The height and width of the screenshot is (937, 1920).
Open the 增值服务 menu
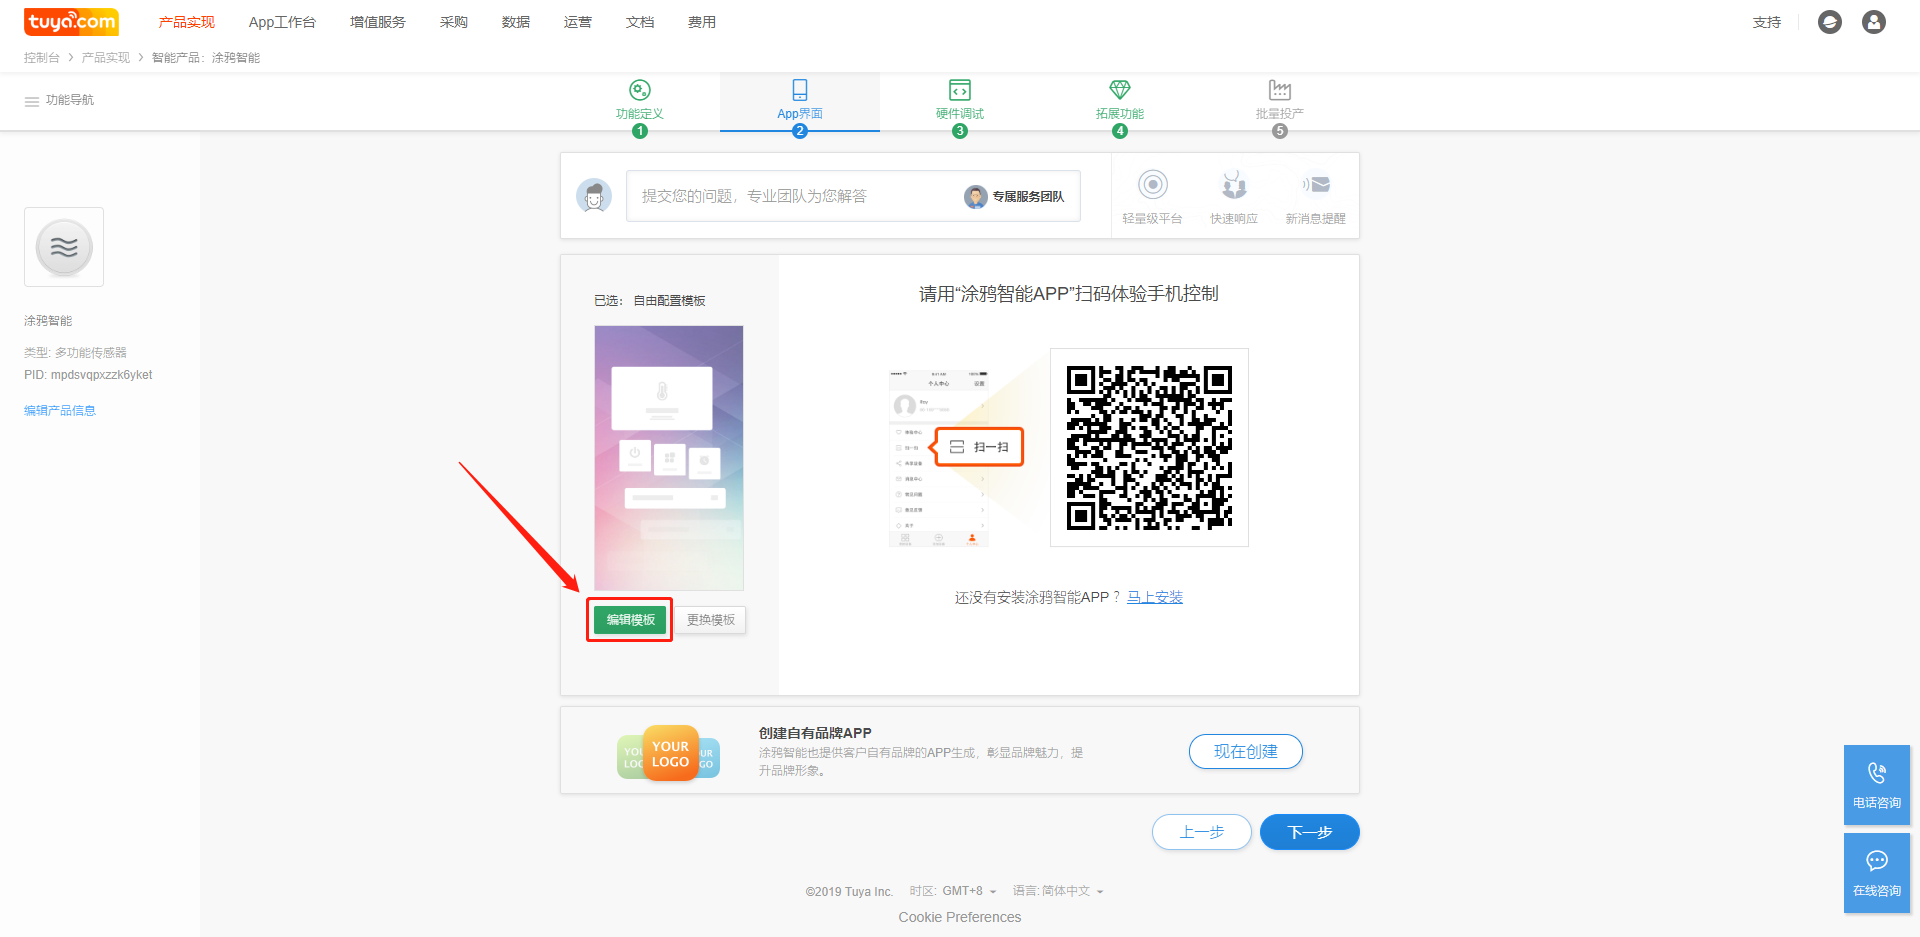[x=378, y=22]
